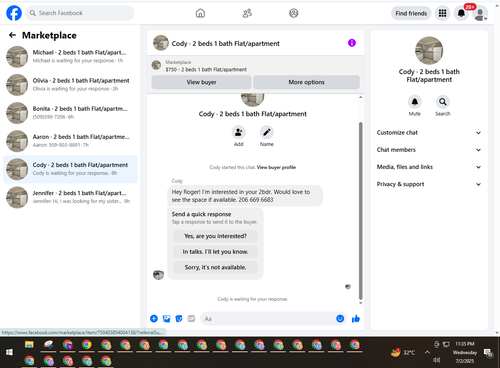The image size is (500, 368).
Task: Open the apps grid menu icon
Action: tap(442, 13)
